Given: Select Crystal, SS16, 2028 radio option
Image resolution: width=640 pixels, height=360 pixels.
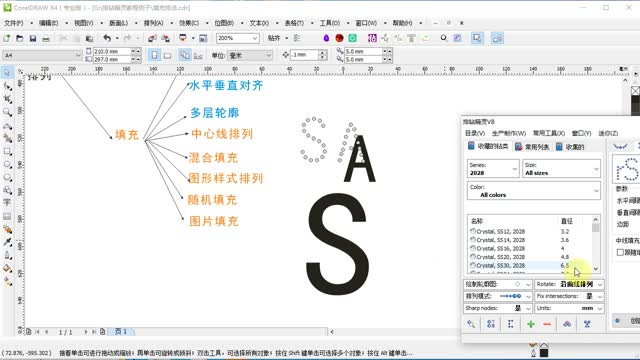Looking at the screenshot, I should (473, 248).
